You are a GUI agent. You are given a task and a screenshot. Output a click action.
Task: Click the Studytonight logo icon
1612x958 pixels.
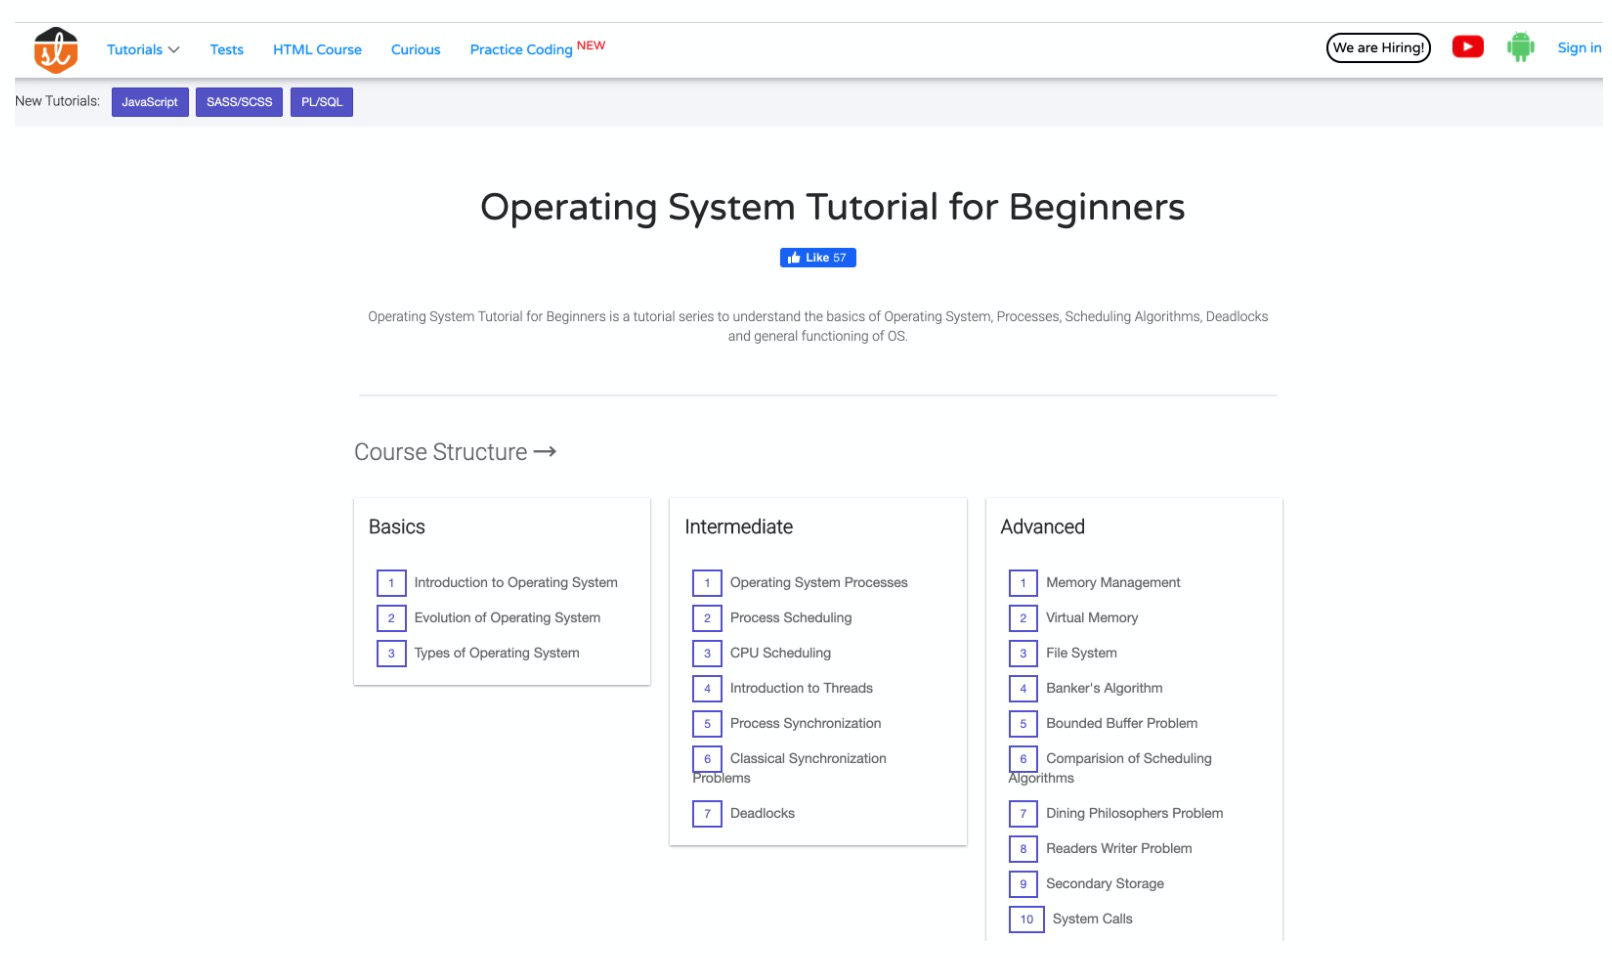tap(56, 50)
